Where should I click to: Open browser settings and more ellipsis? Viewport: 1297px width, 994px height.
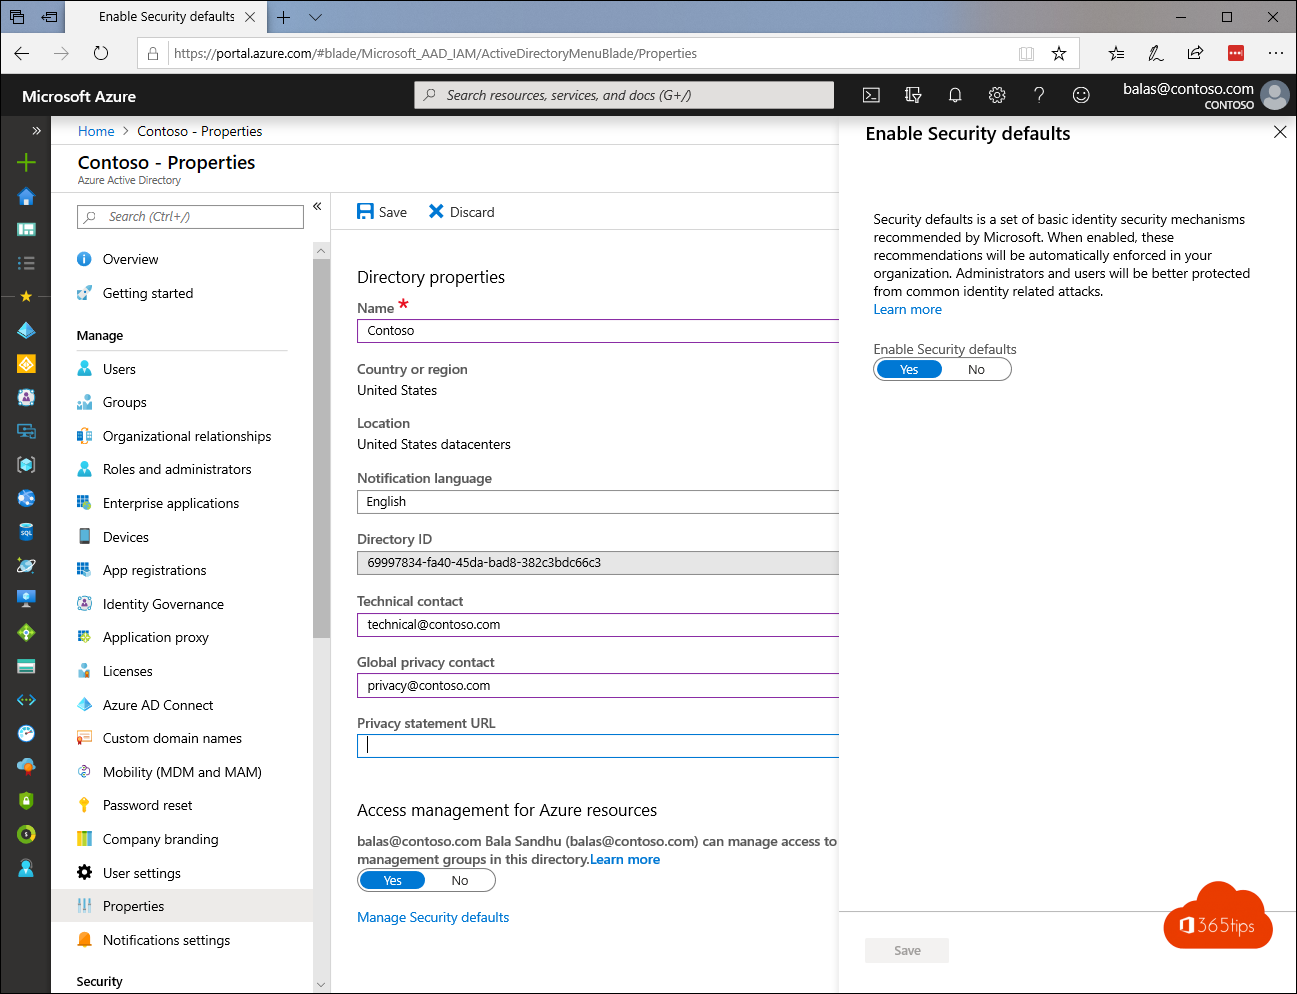[x=1275, y=53]
